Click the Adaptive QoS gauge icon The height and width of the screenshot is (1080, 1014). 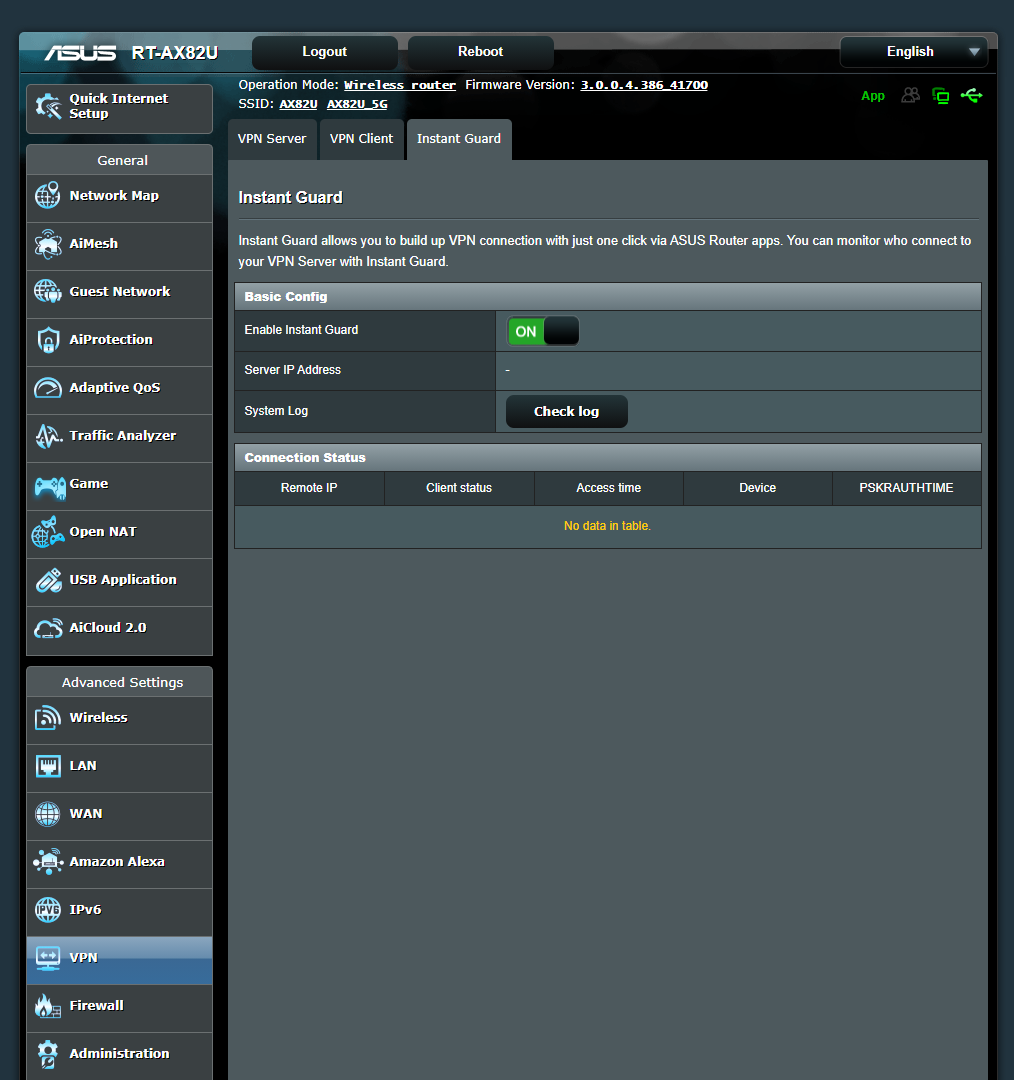pos(48,388)
